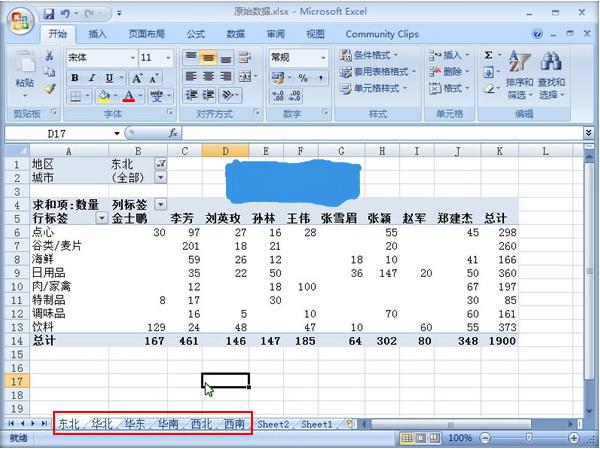
Task: Increase the font size
Action: pos(137,78)
